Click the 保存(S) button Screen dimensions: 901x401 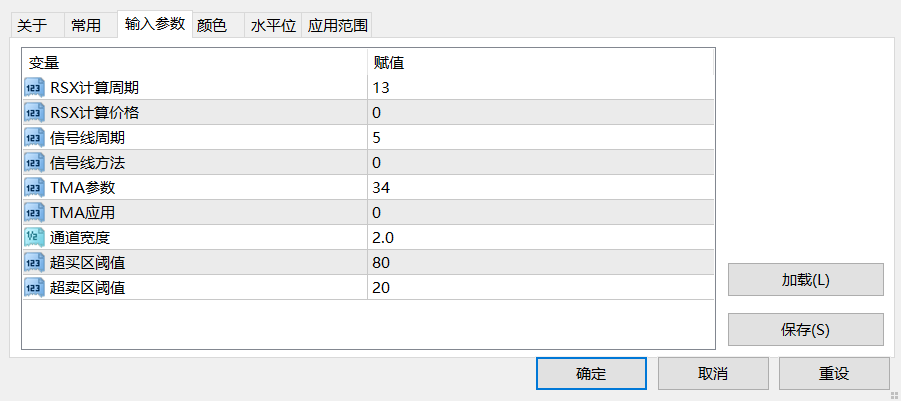point(806,330)
